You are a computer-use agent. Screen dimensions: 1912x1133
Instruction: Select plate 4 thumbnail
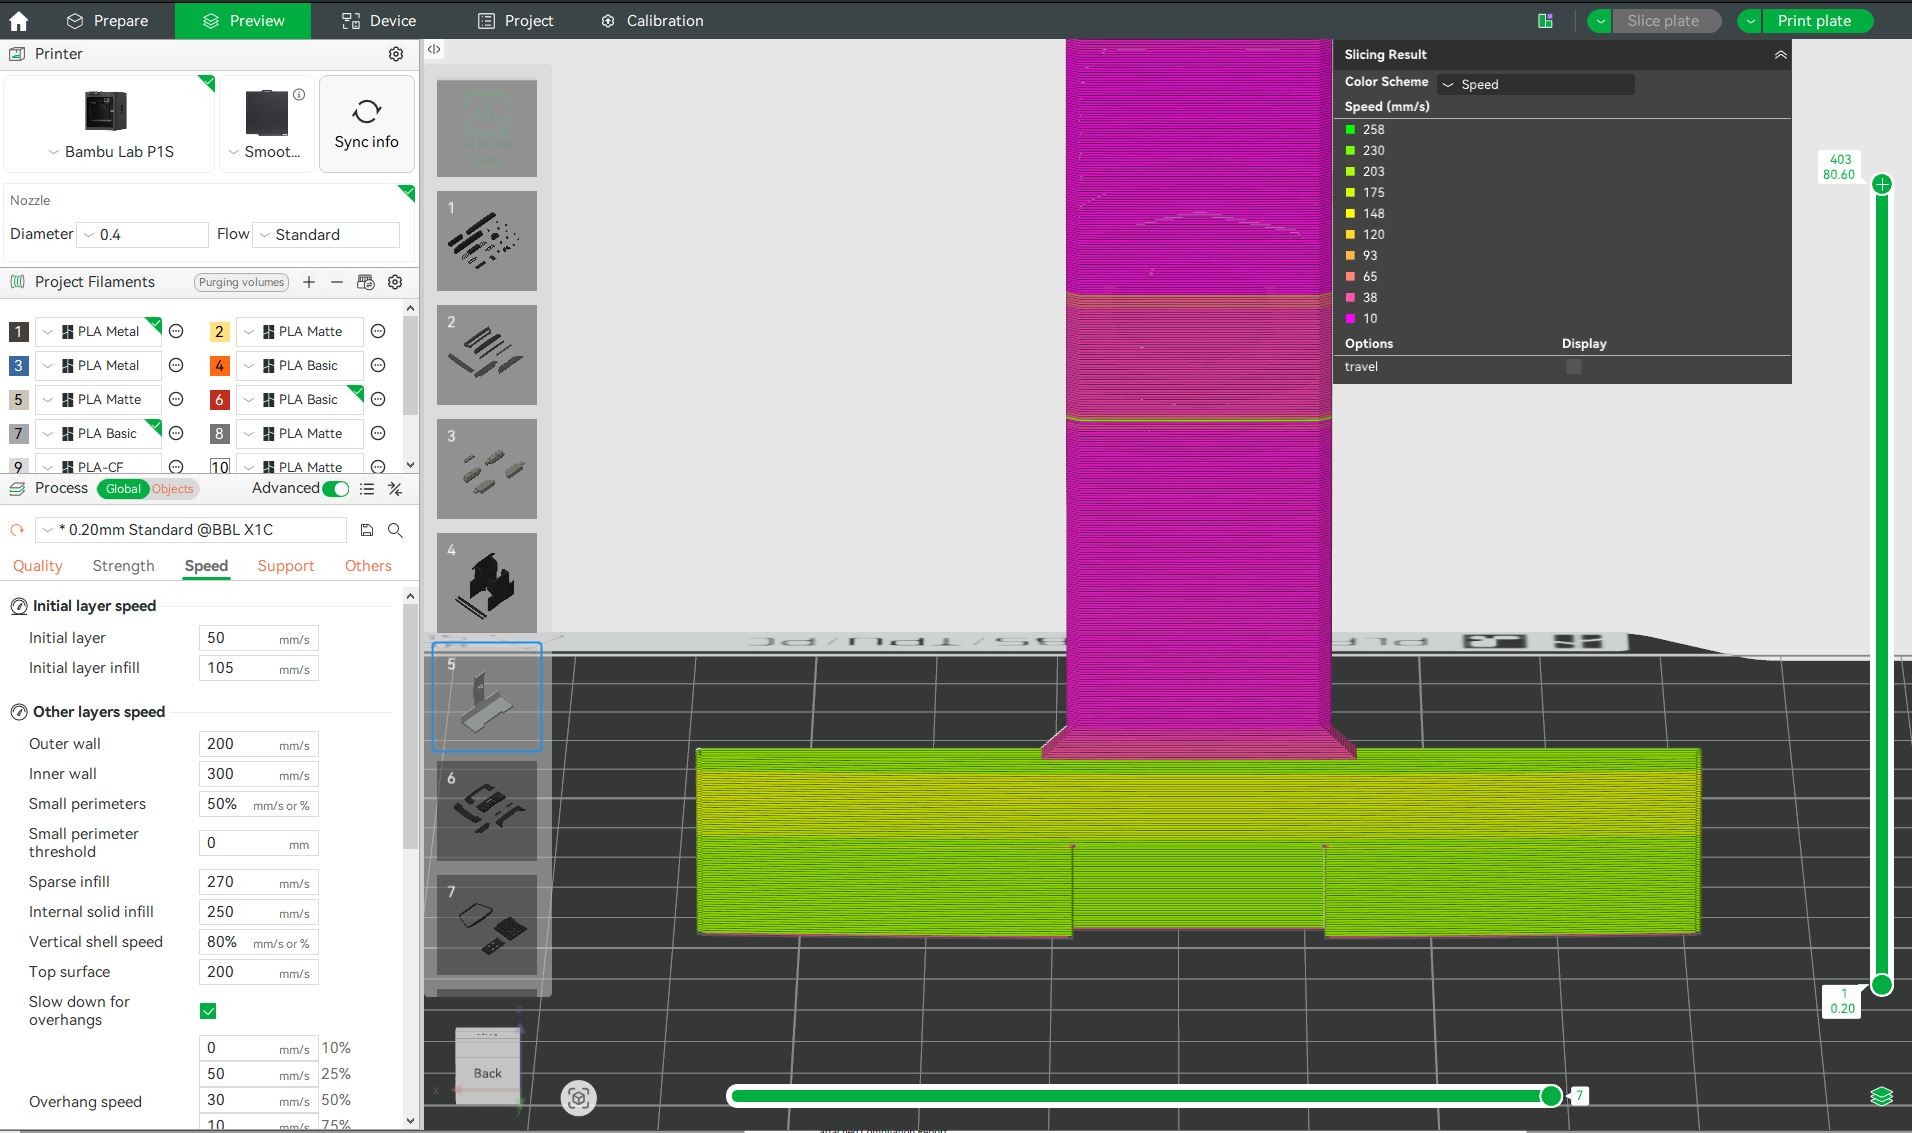(x=487, y=583)
